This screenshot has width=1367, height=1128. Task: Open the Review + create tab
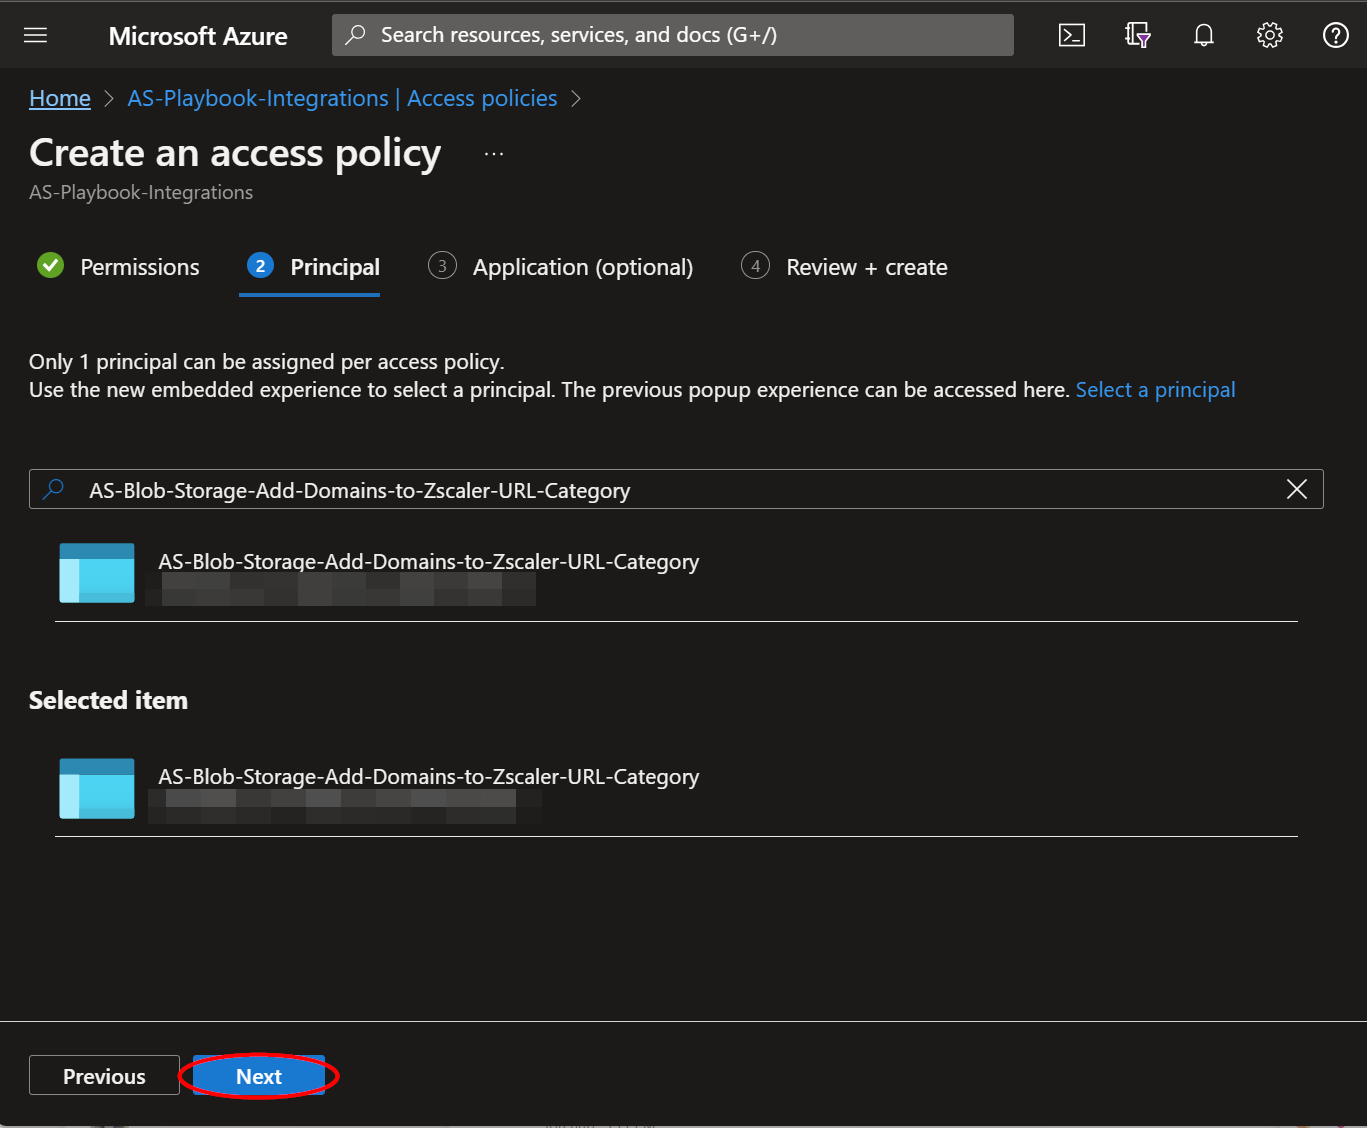coord(844,267)
